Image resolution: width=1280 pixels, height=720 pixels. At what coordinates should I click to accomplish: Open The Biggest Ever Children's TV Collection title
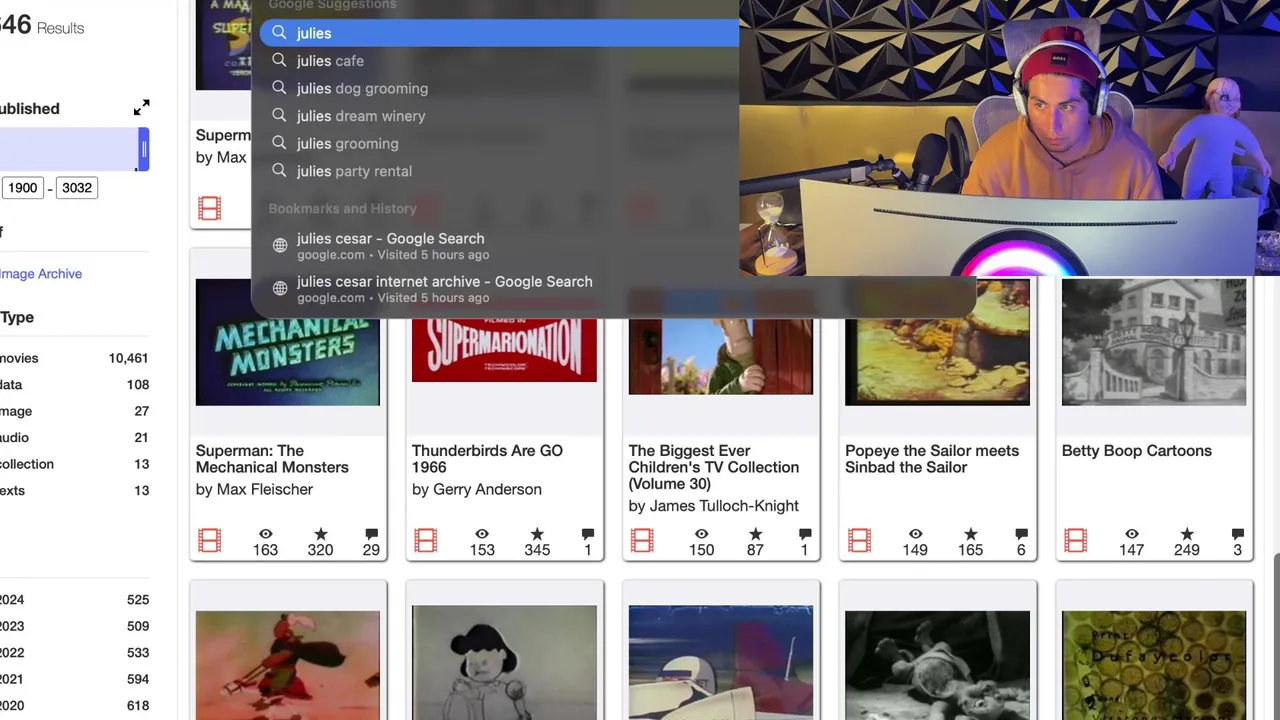coord(714,467)
